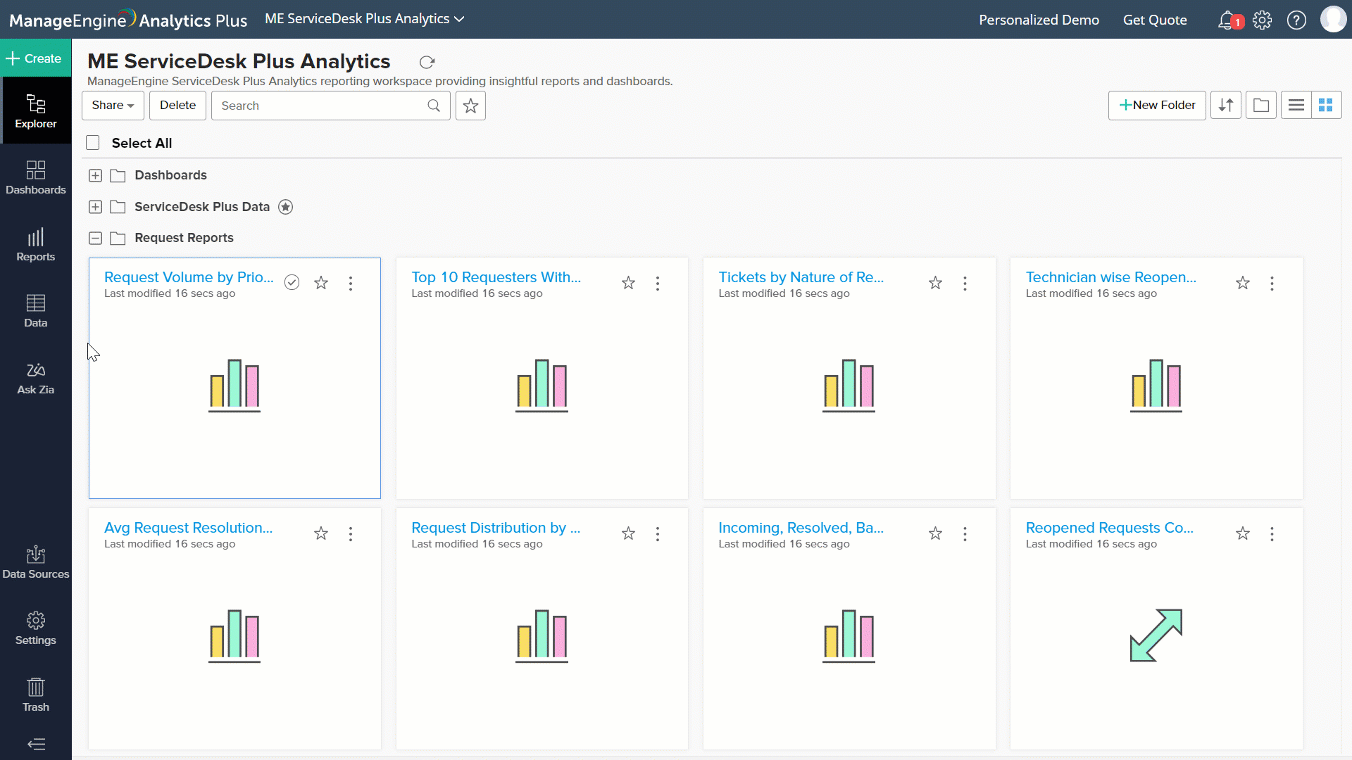
Task: Open the Trash from the sidebar
Action: pos(36,694)
